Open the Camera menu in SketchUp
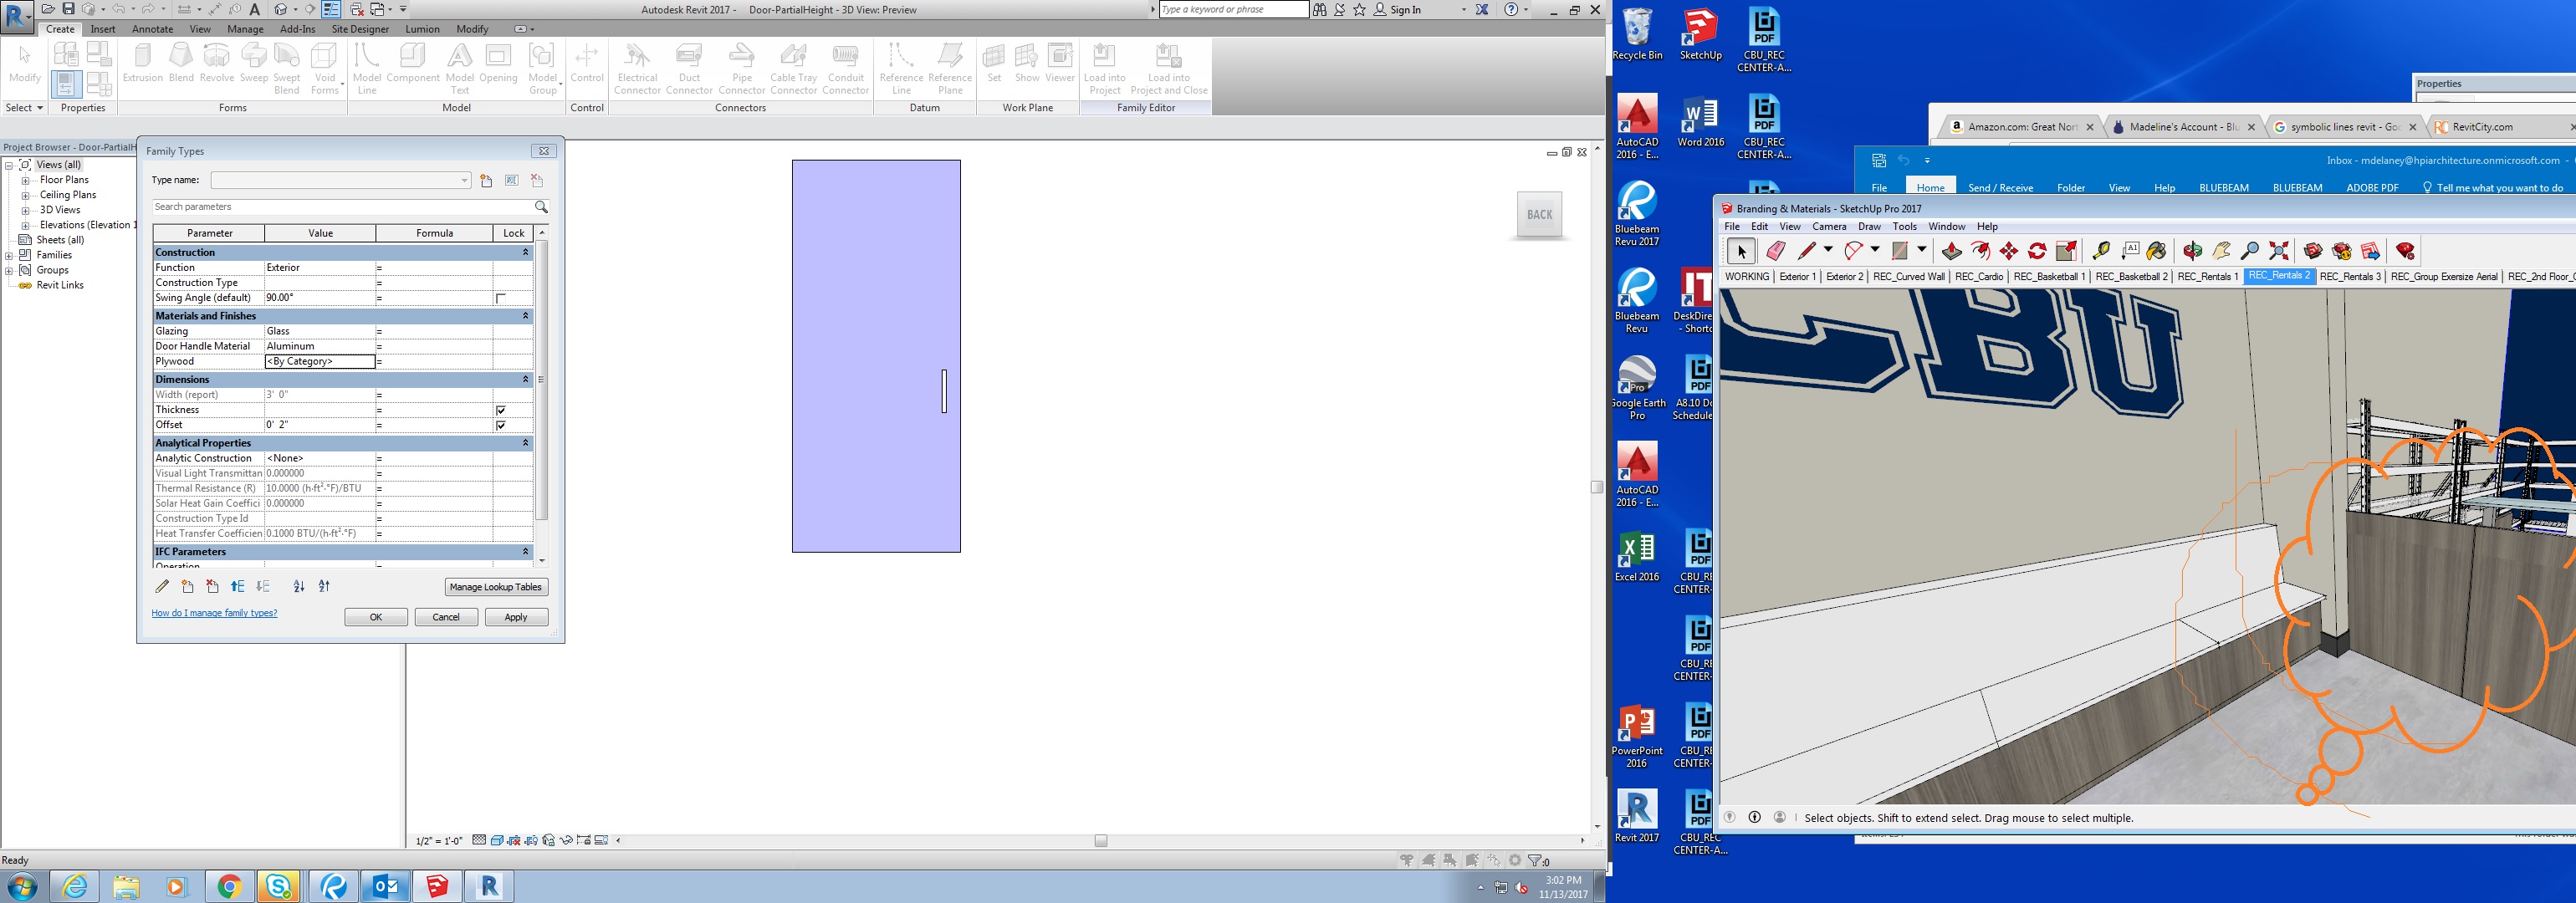 point(1829,227)
